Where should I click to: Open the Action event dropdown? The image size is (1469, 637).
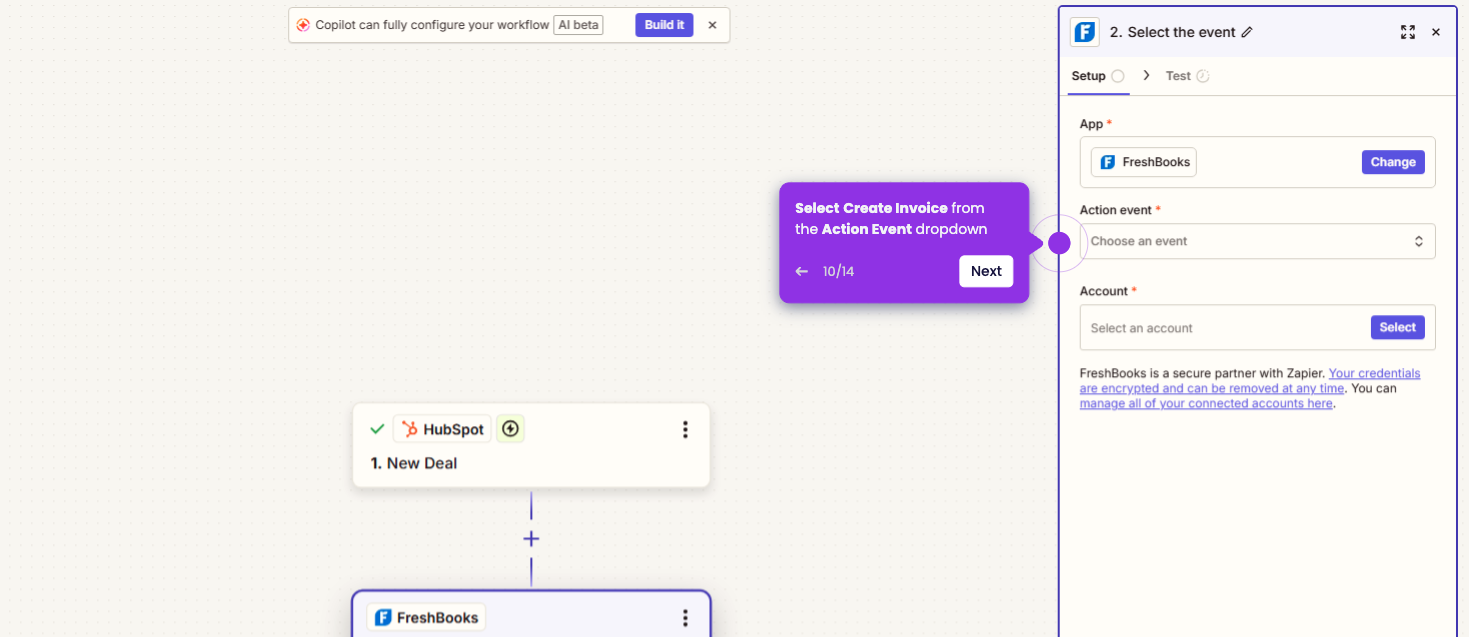(1258, 241)
